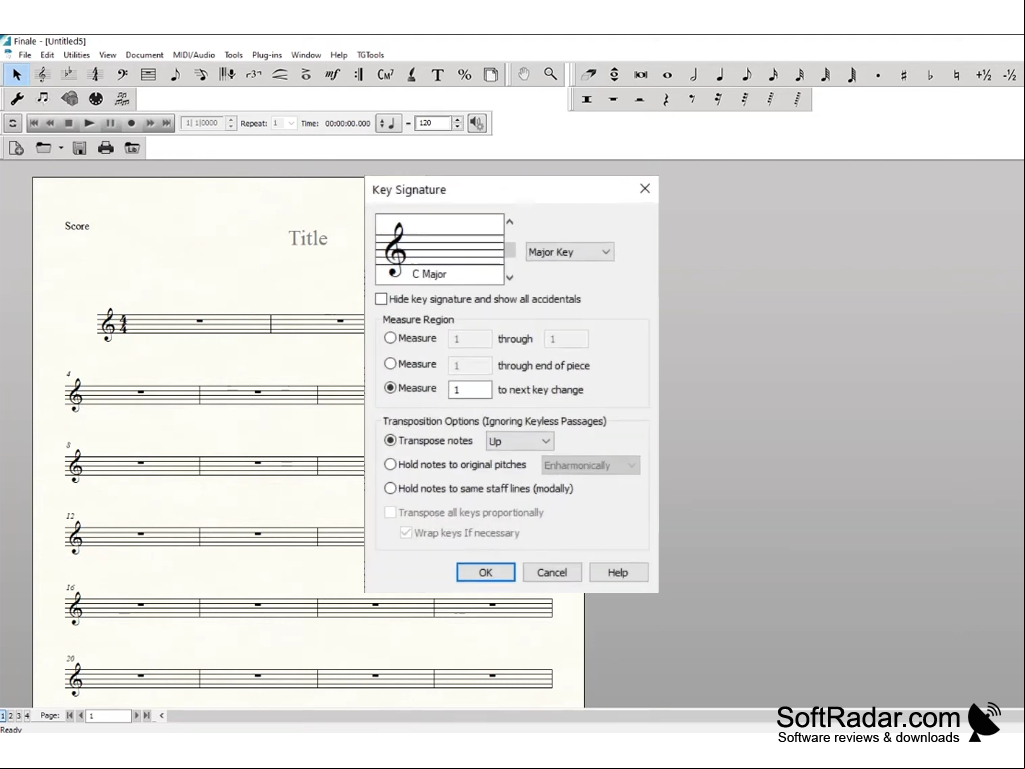Open the transpose direction Up dropdown
1025x769 pixels.
[520, 441]
